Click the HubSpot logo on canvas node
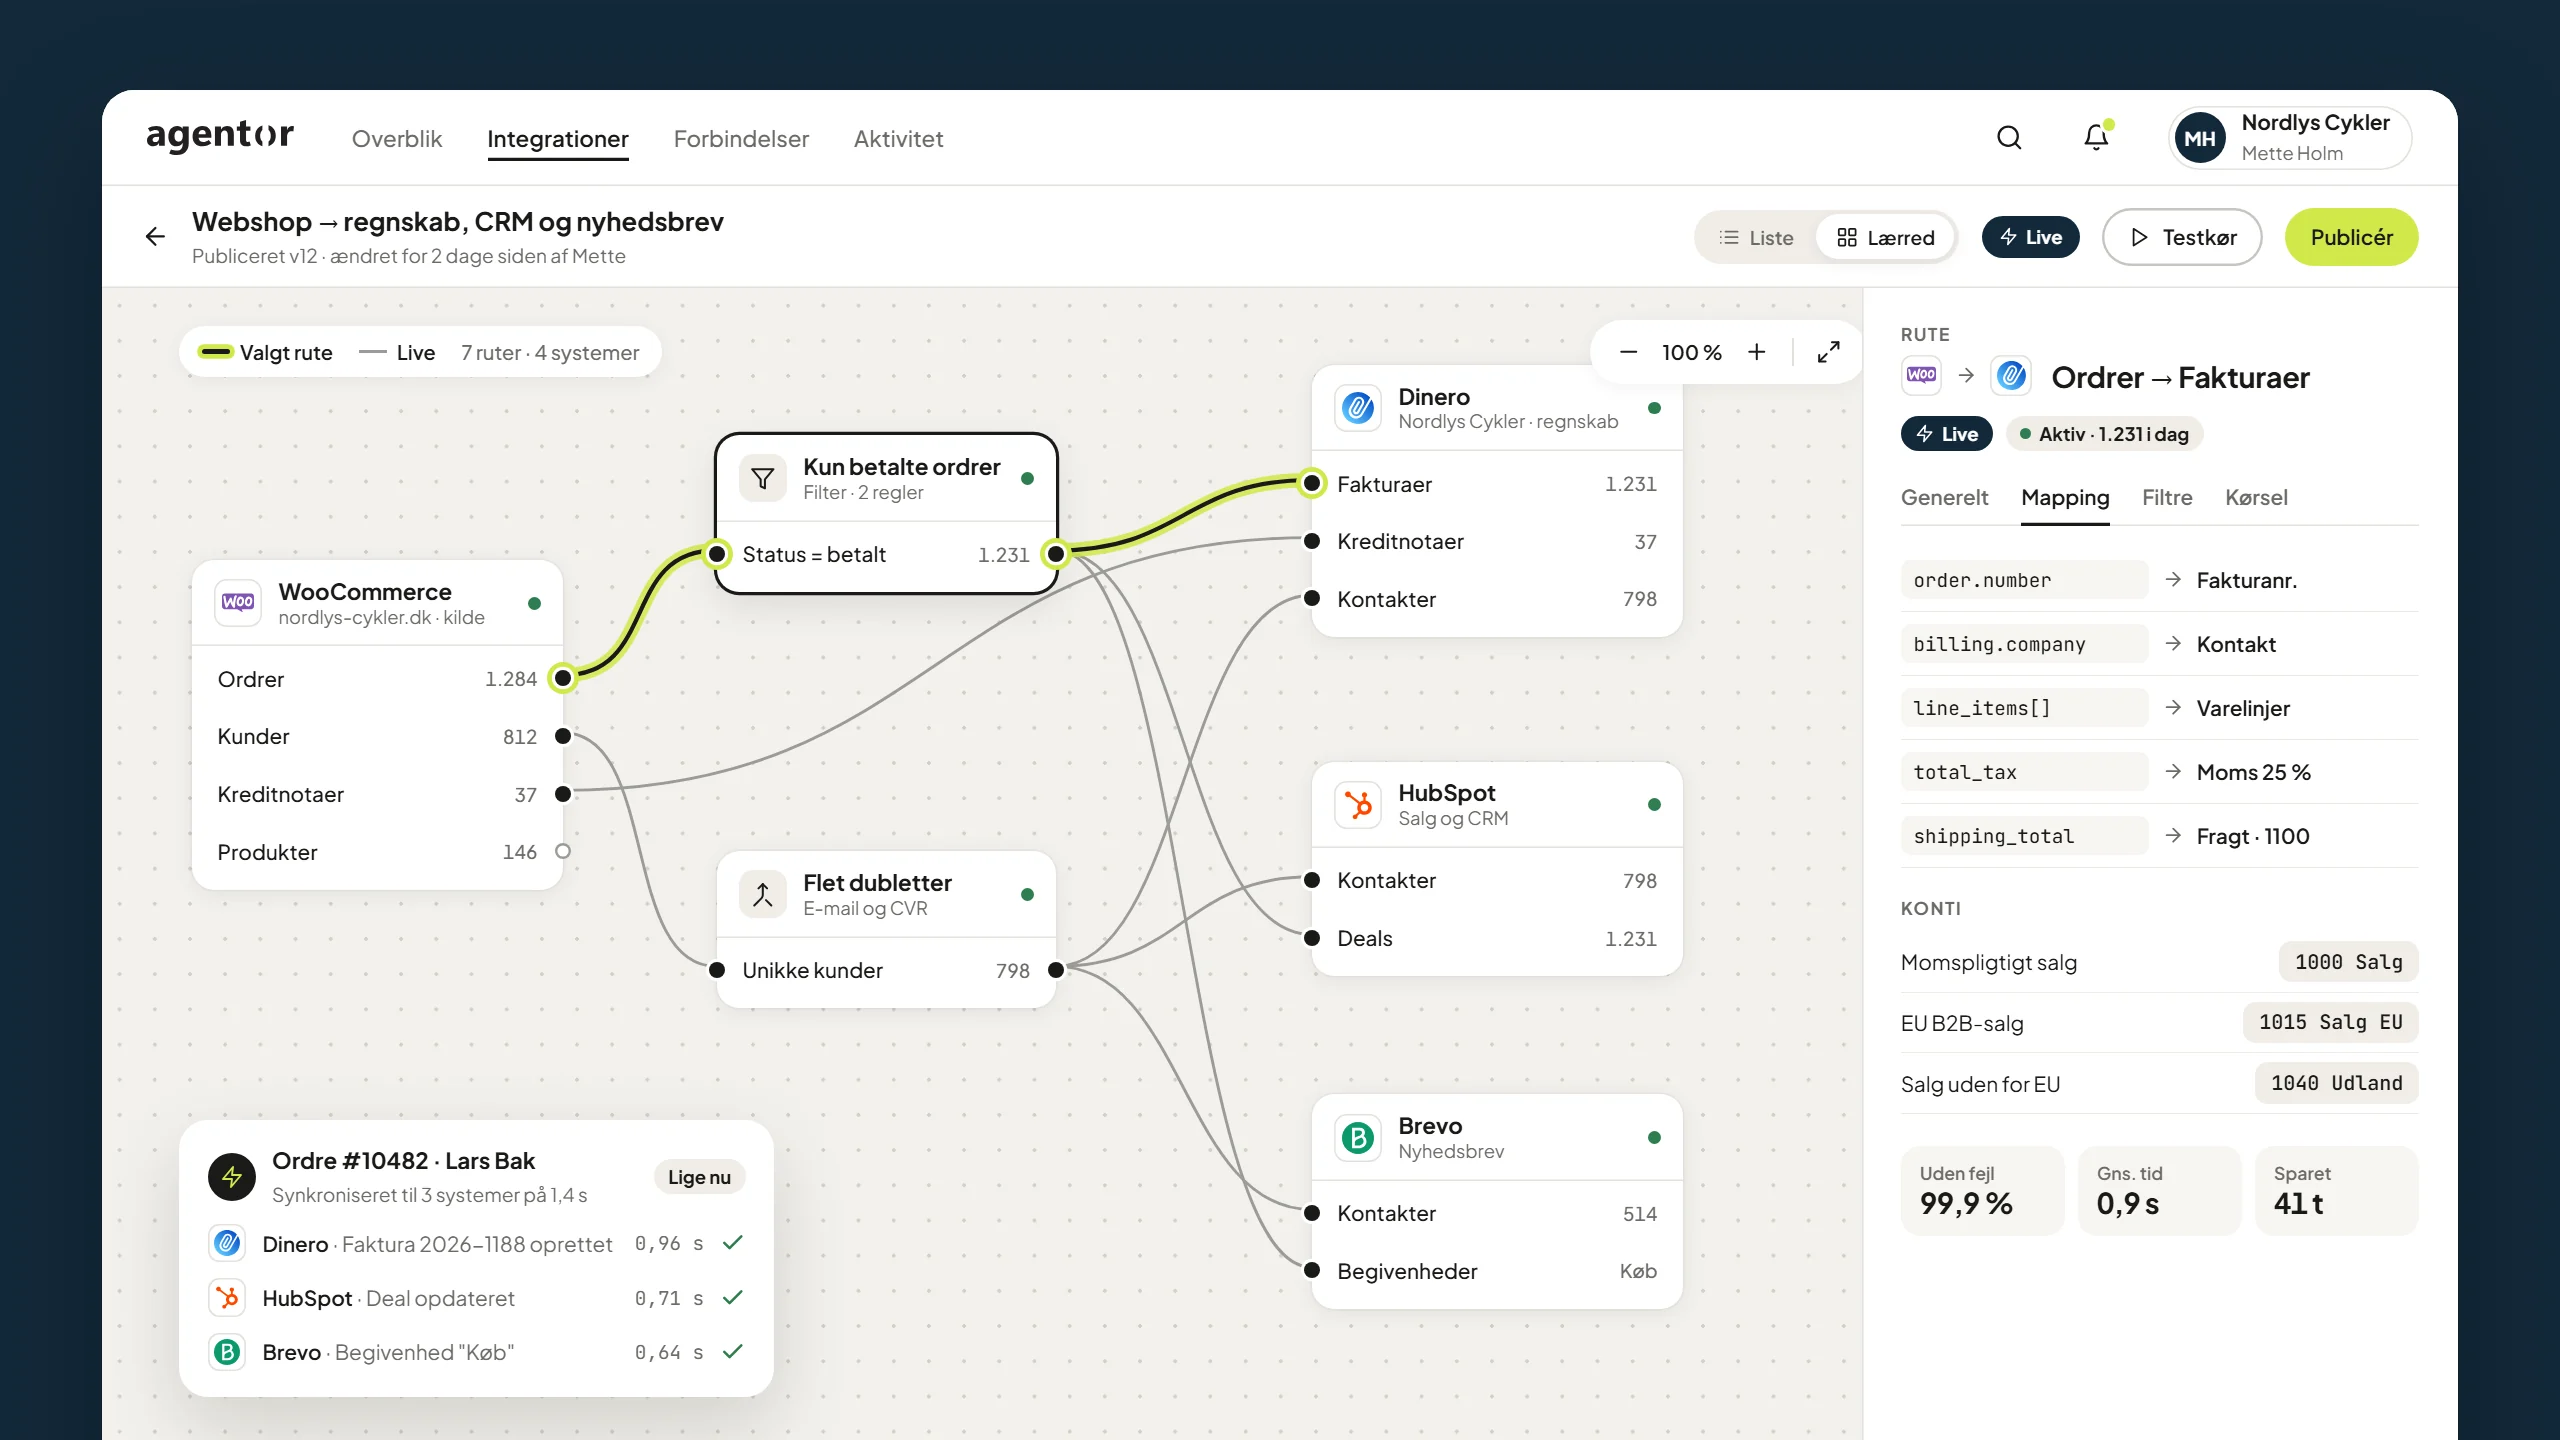 pos(1358,804)
